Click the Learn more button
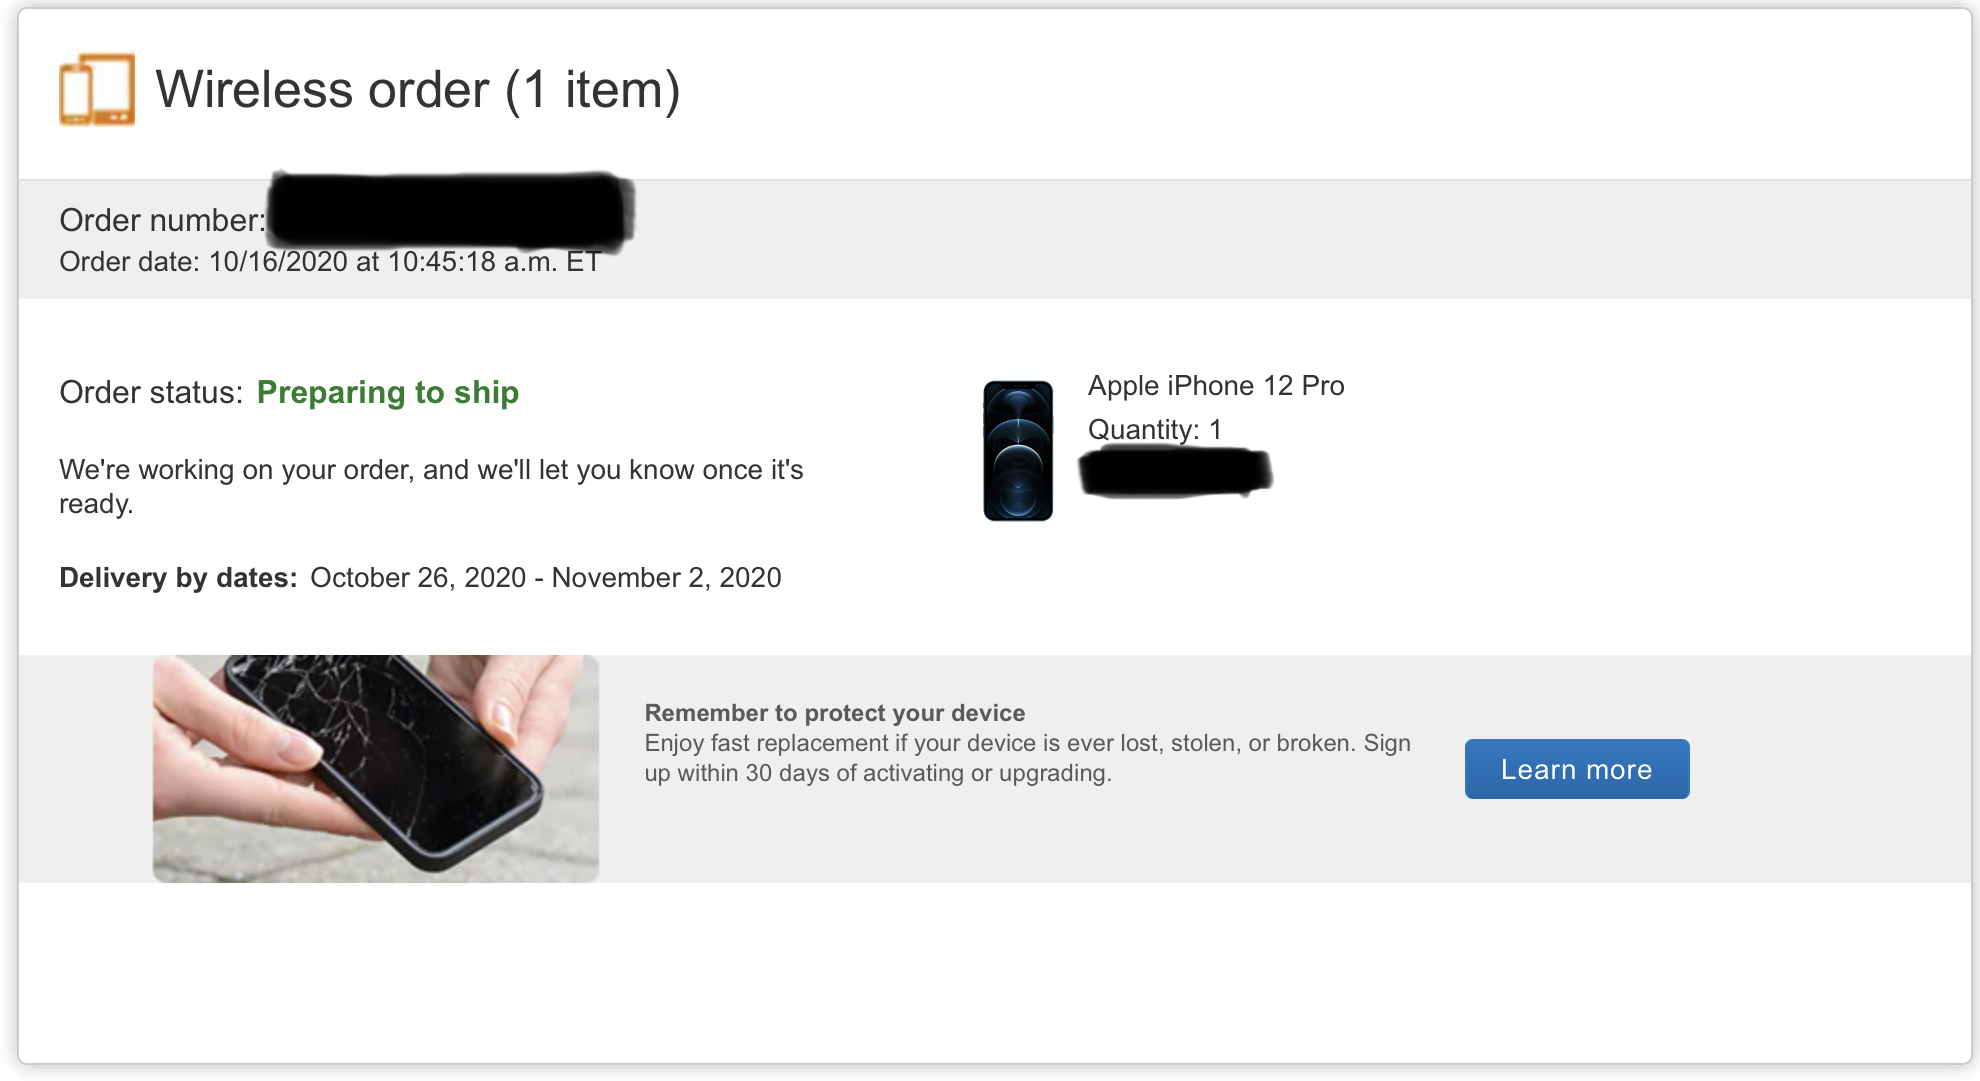Image resolution: width=1980 pixels, height=1081 pixels. (x=1577, y=769)
